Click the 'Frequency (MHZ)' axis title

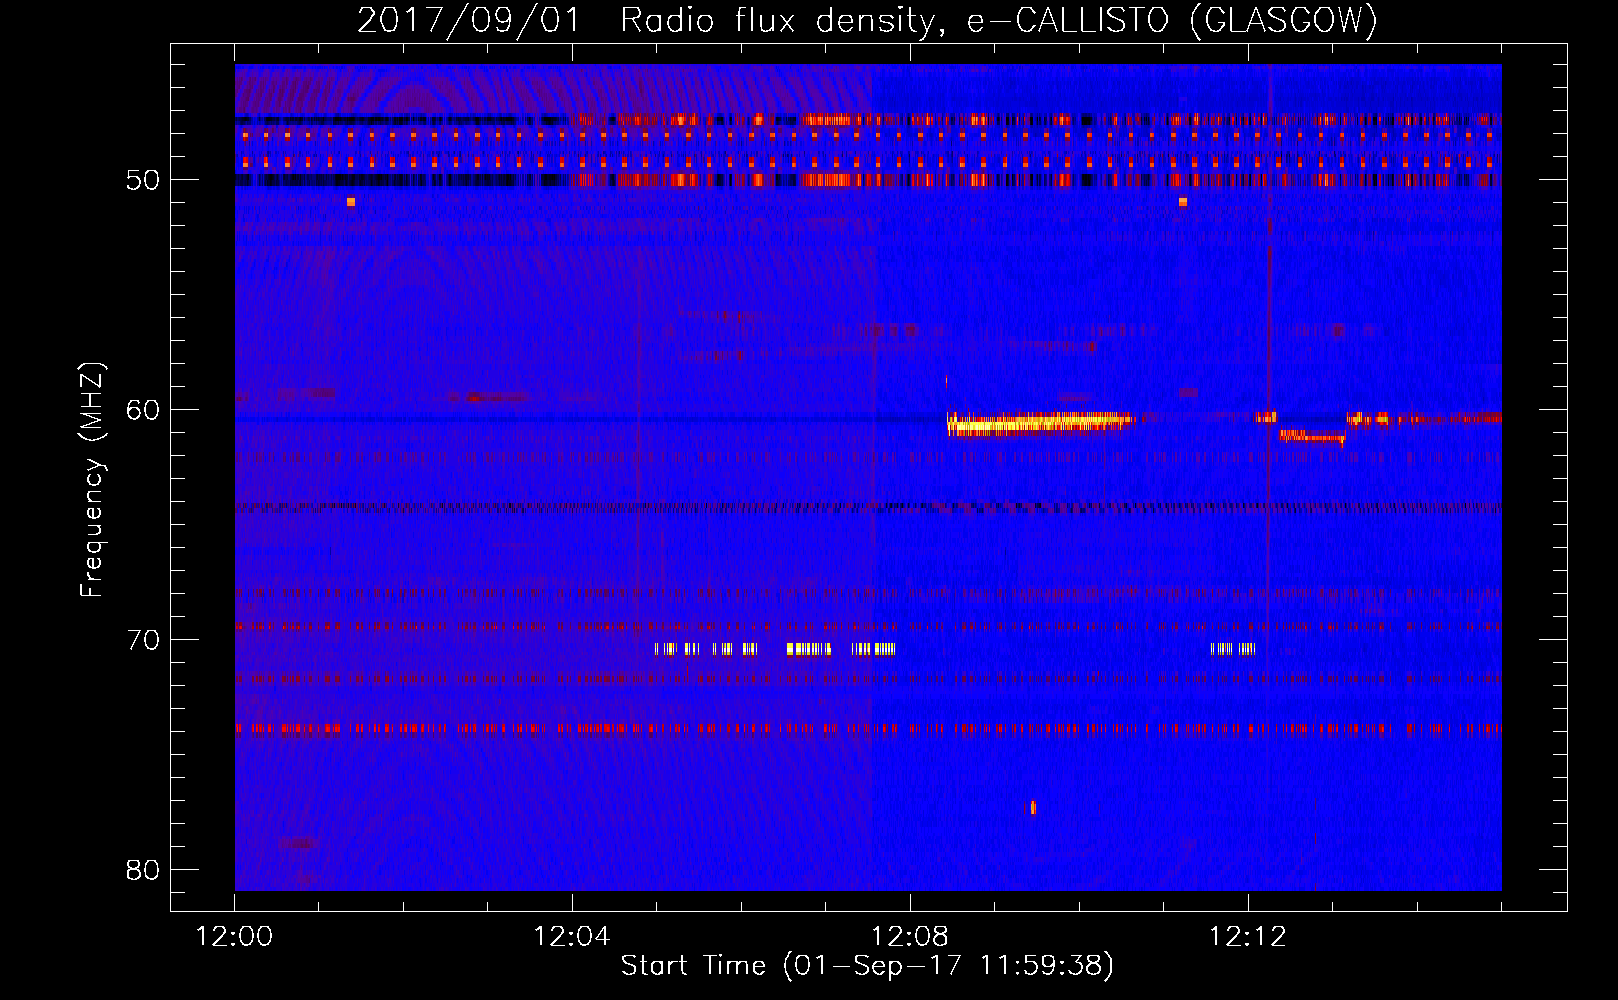pyautogui.click(x=92, y=480)
